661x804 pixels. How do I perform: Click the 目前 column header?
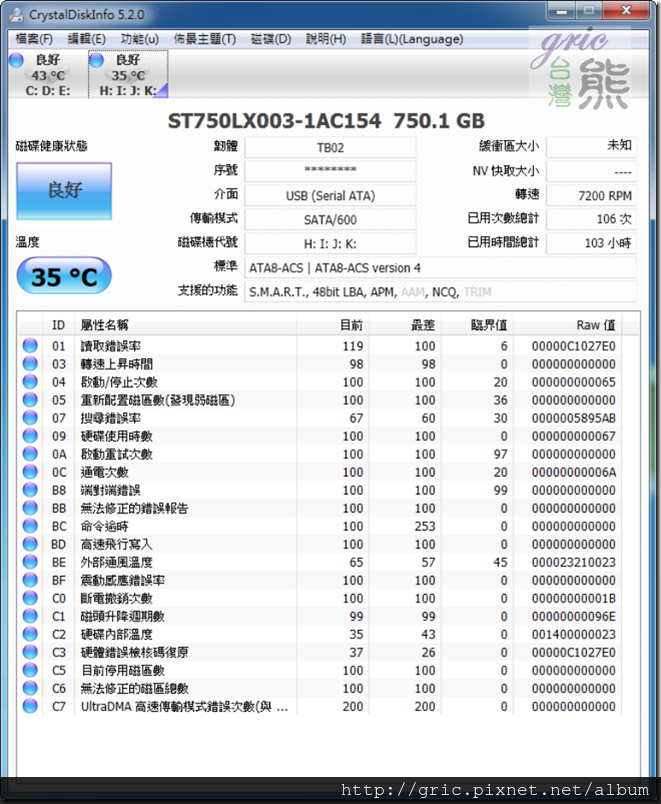click(x=333, y=325)
